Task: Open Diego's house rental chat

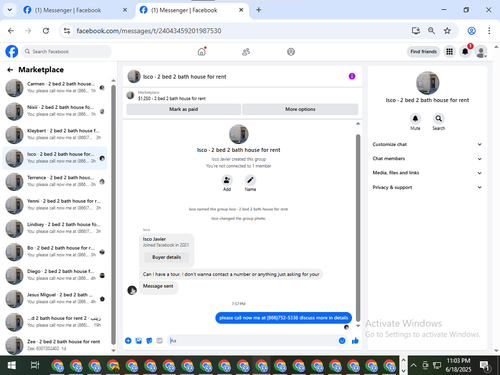Action: (x=55, y=275)
